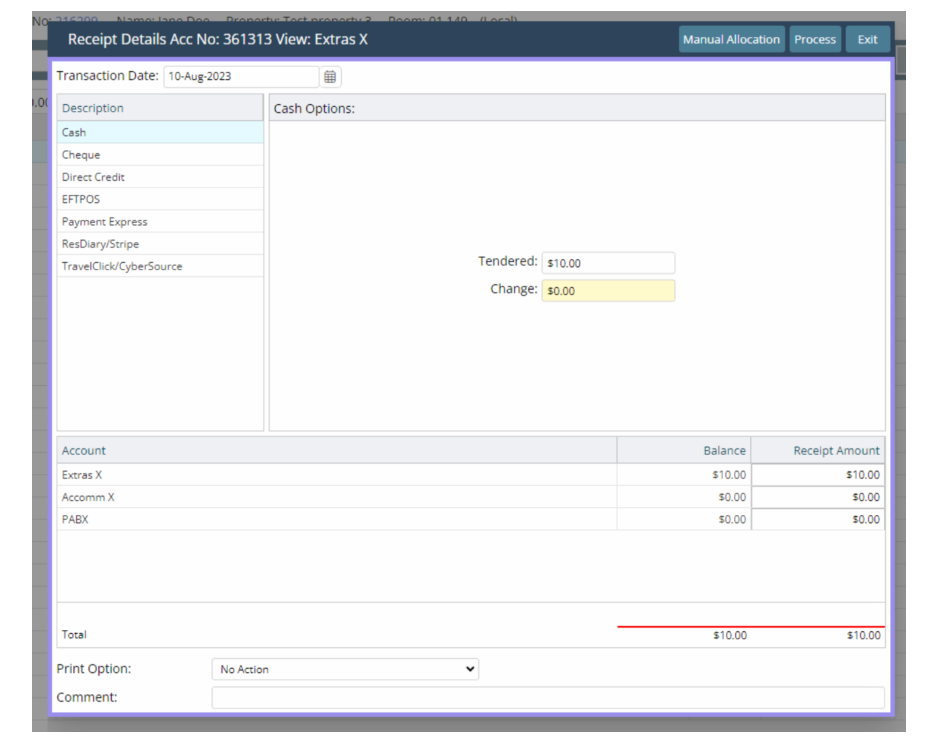The width and height of the screenshot is (934, 741).
Task: Choose Cheque from the payment list
Action: [x=160, y=155]
